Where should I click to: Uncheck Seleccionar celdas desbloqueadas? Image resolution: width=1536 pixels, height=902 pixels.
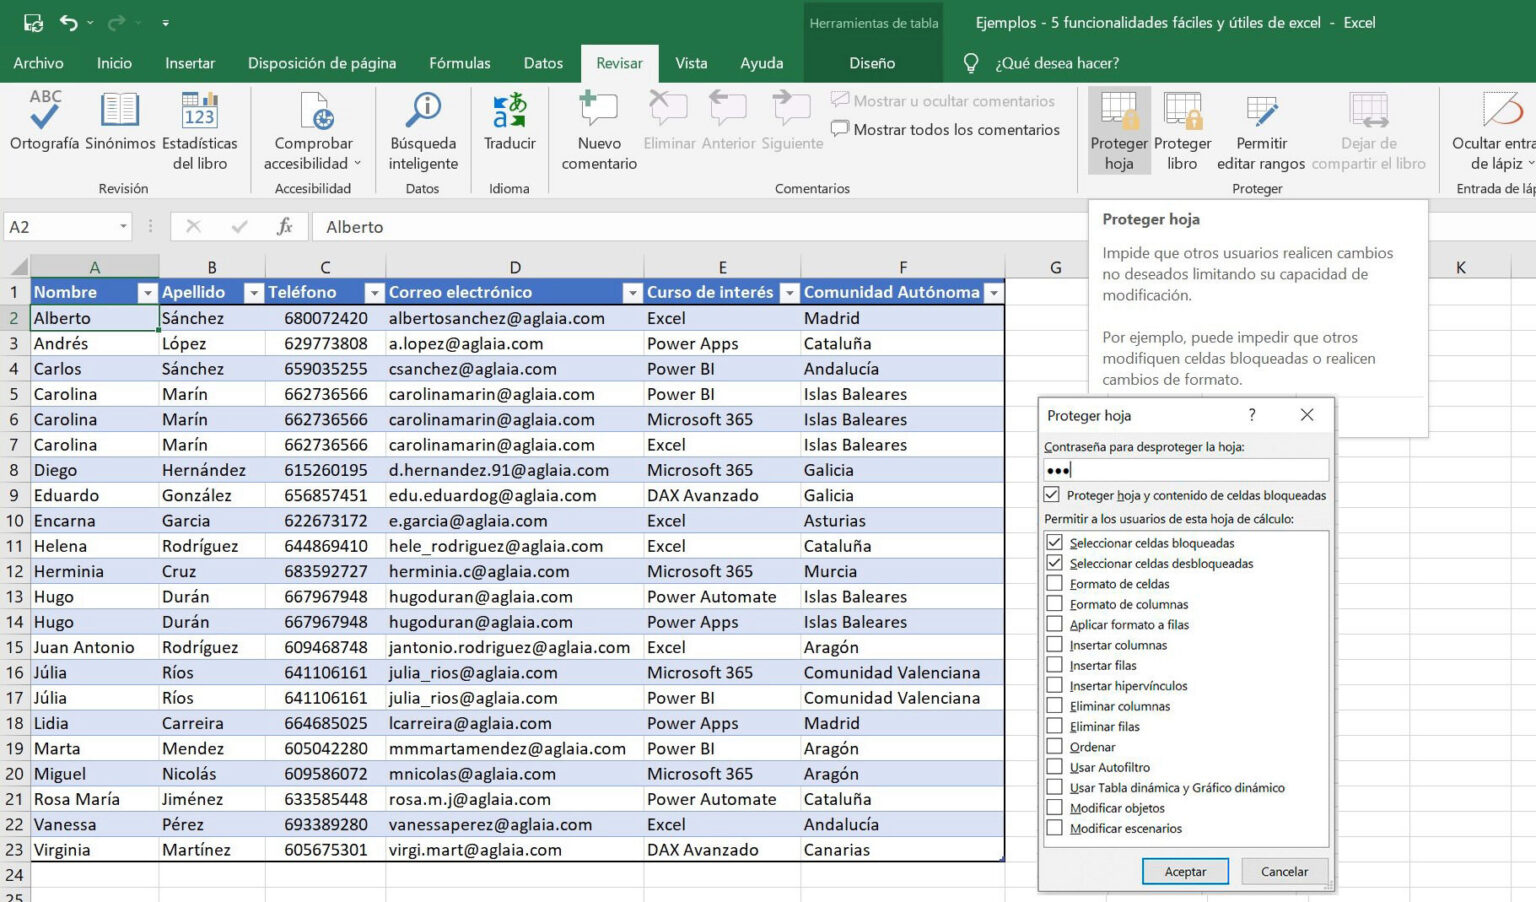pyautogui.click(x=1055, y=562)
